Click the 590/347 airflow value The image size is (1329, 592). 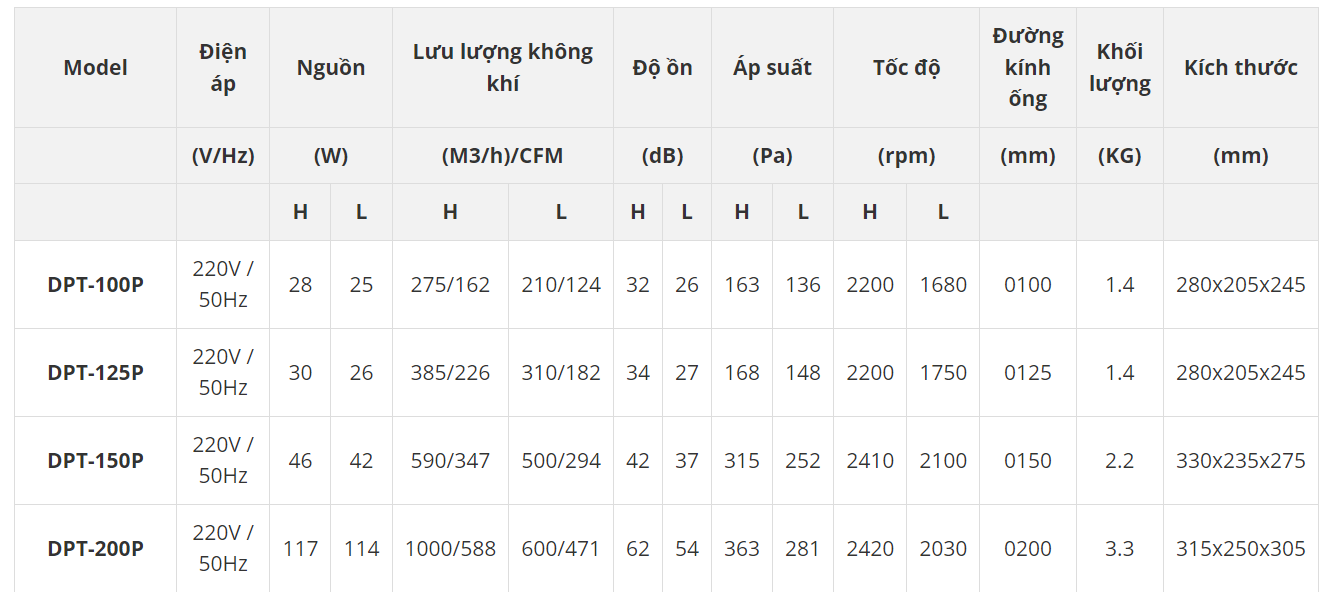[x=450, y=461]
